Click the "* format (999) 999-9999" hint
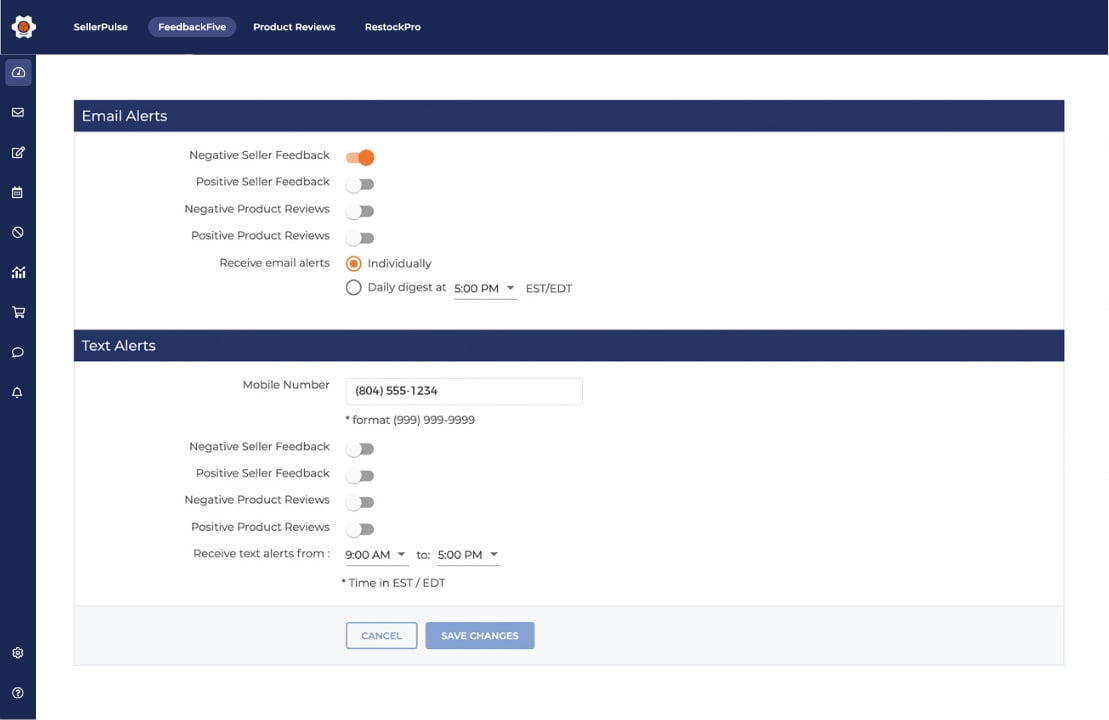Viewport: 1109px width, 720px height. pos(410,420)
